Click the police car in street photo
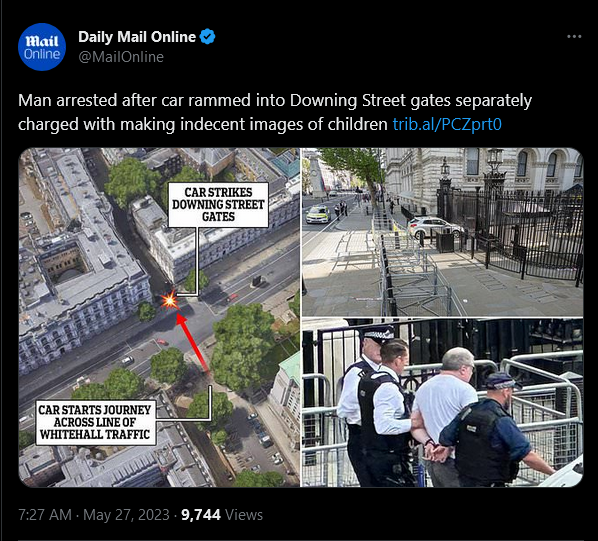This screenshot has width=598, height=541. coord(318,214)
